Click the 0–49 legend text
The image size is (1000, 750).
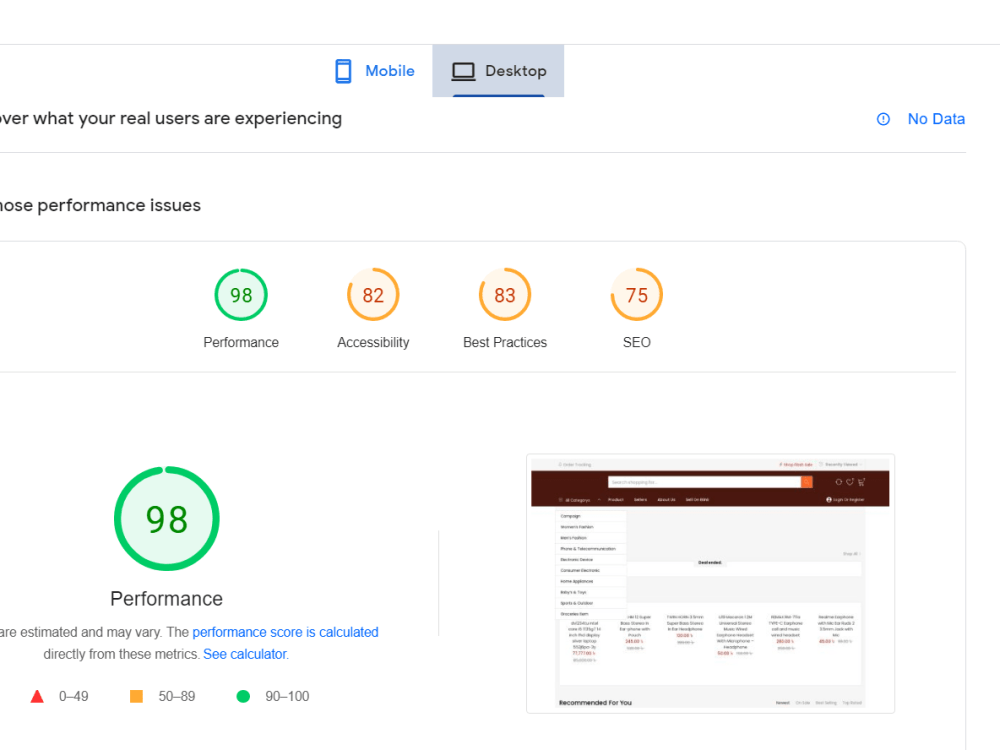coord(74,696)
